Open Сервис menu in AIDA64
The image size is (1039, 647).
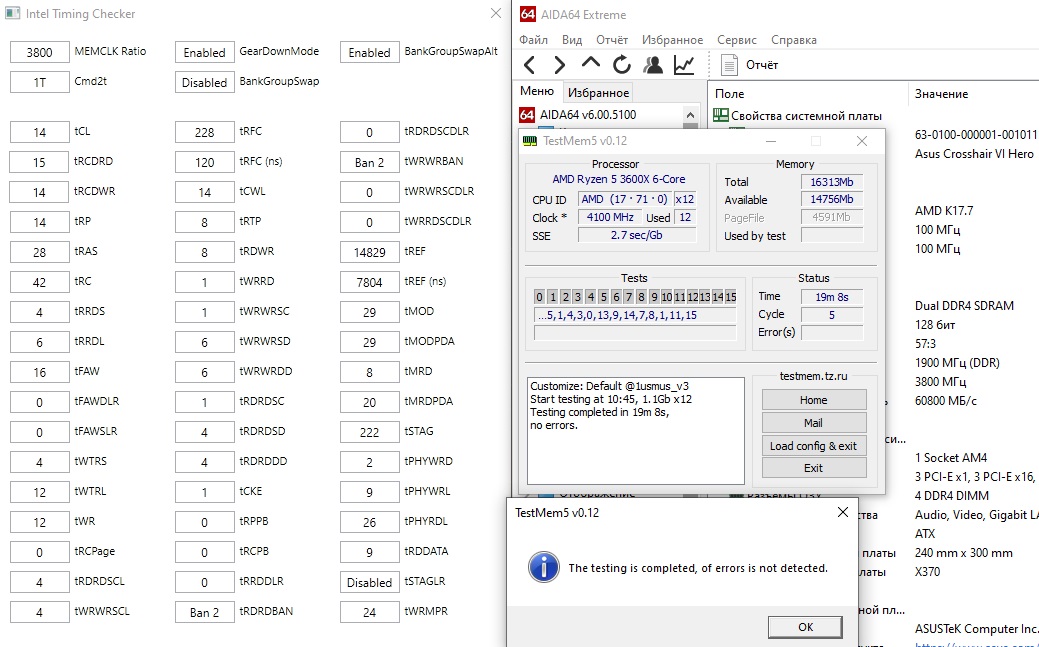click(x=737, y=40)
